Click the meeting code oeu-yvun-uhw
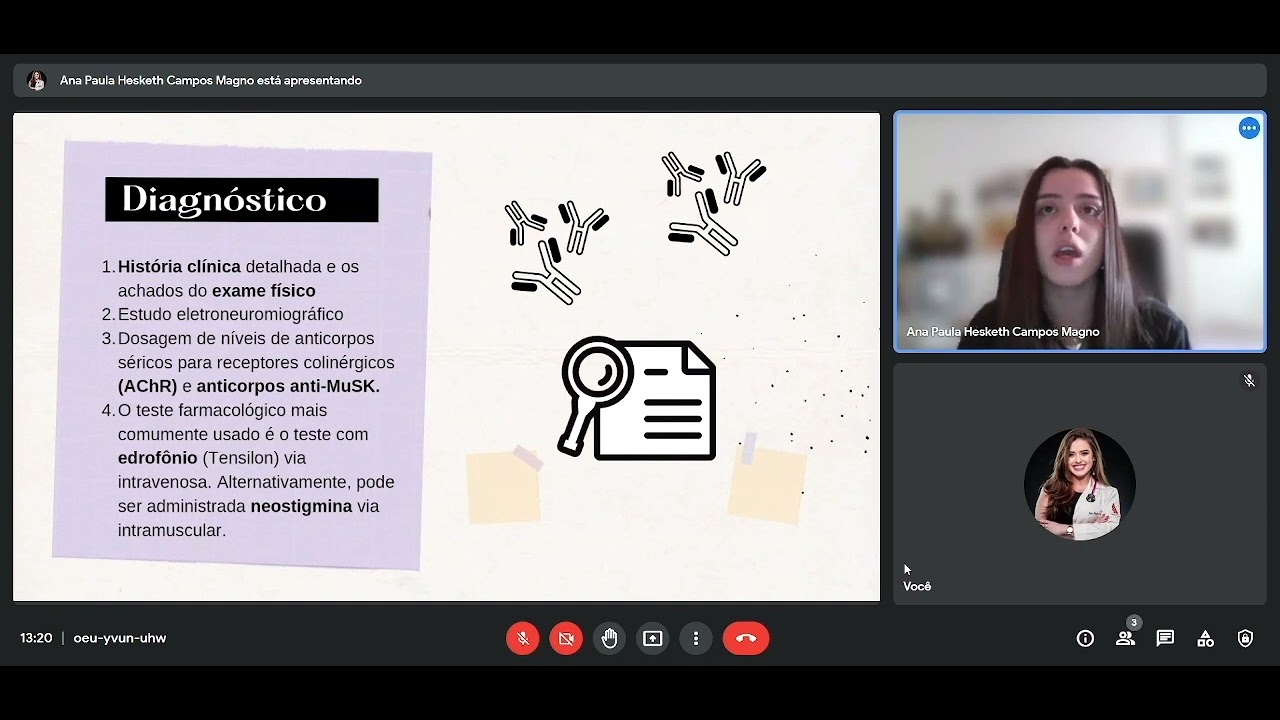This screenshot has height=720, width=1280. pyautogui.click(x=120, y=638)
